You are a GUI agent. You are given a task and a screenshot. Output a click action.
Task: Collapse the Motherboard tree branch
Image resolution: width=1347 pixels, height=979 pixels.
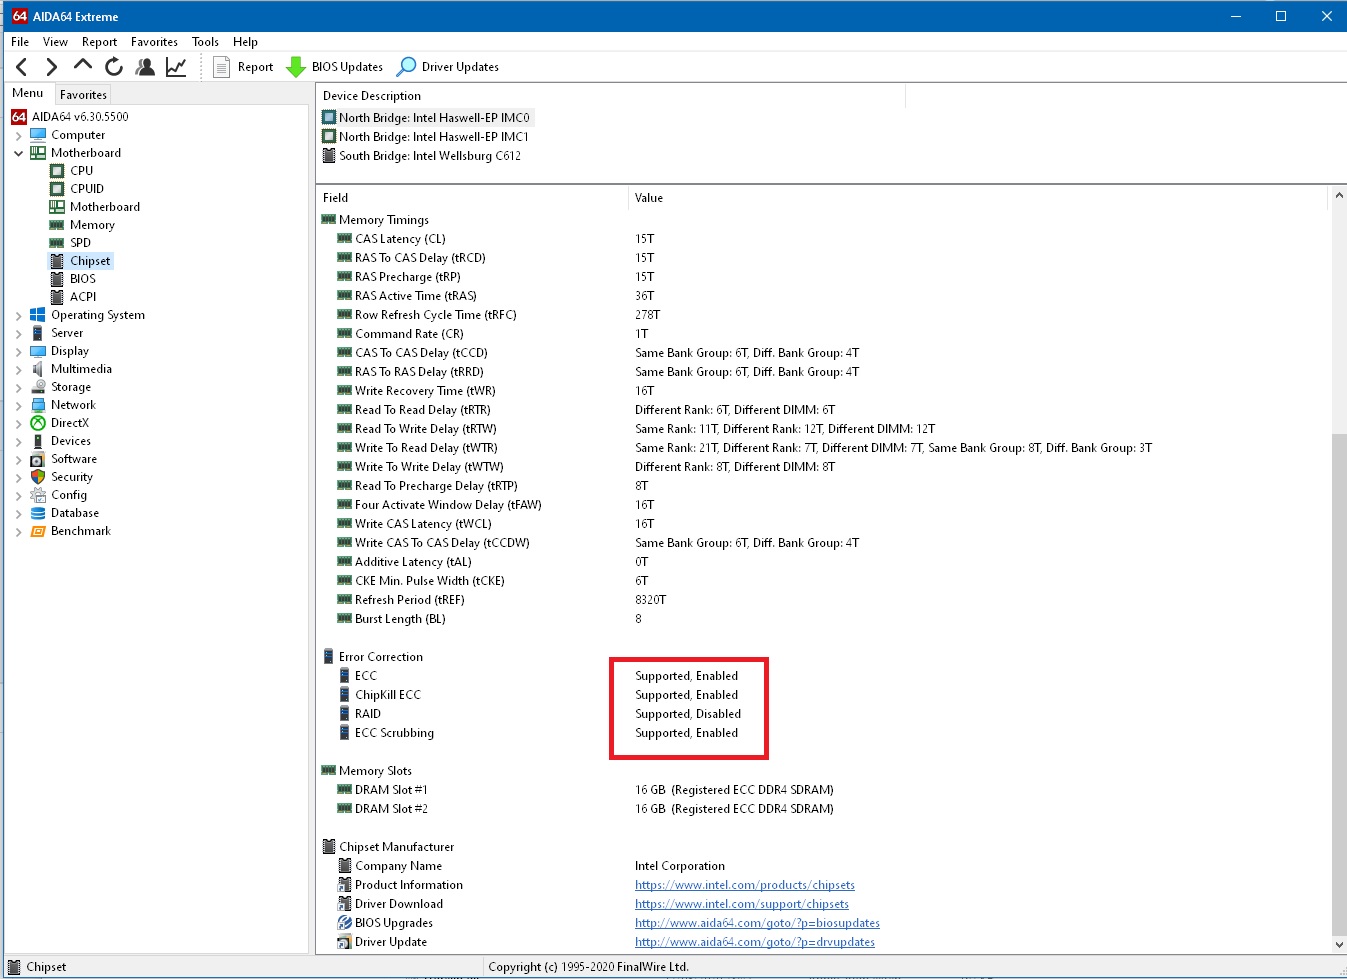tap(18, 153)
